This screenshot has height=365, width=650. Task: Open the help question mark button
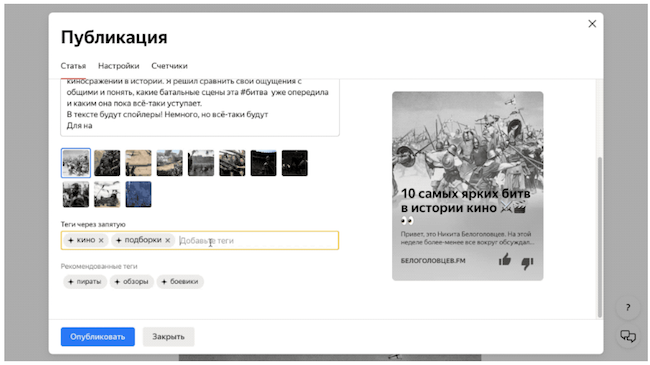tap(628, 307)
